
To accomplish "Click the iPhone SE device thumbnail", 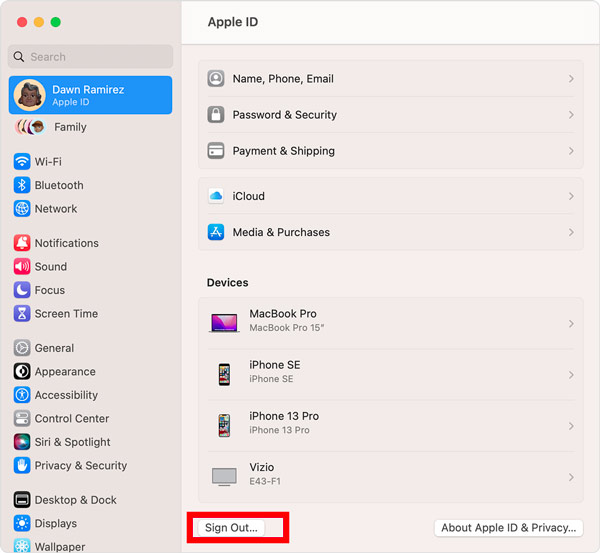I will [x=224, y=374].
